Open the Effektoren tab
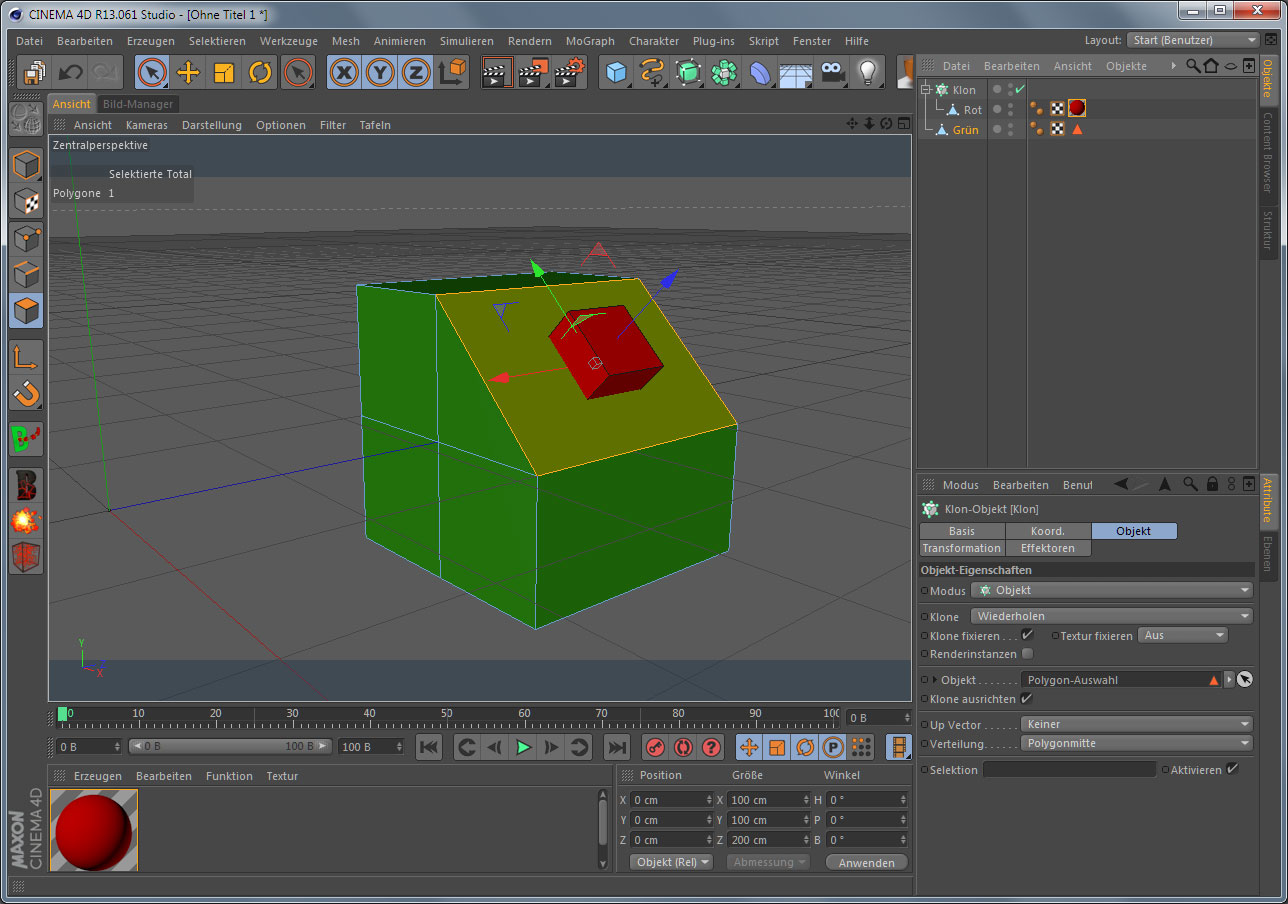 pos(1047,548)
